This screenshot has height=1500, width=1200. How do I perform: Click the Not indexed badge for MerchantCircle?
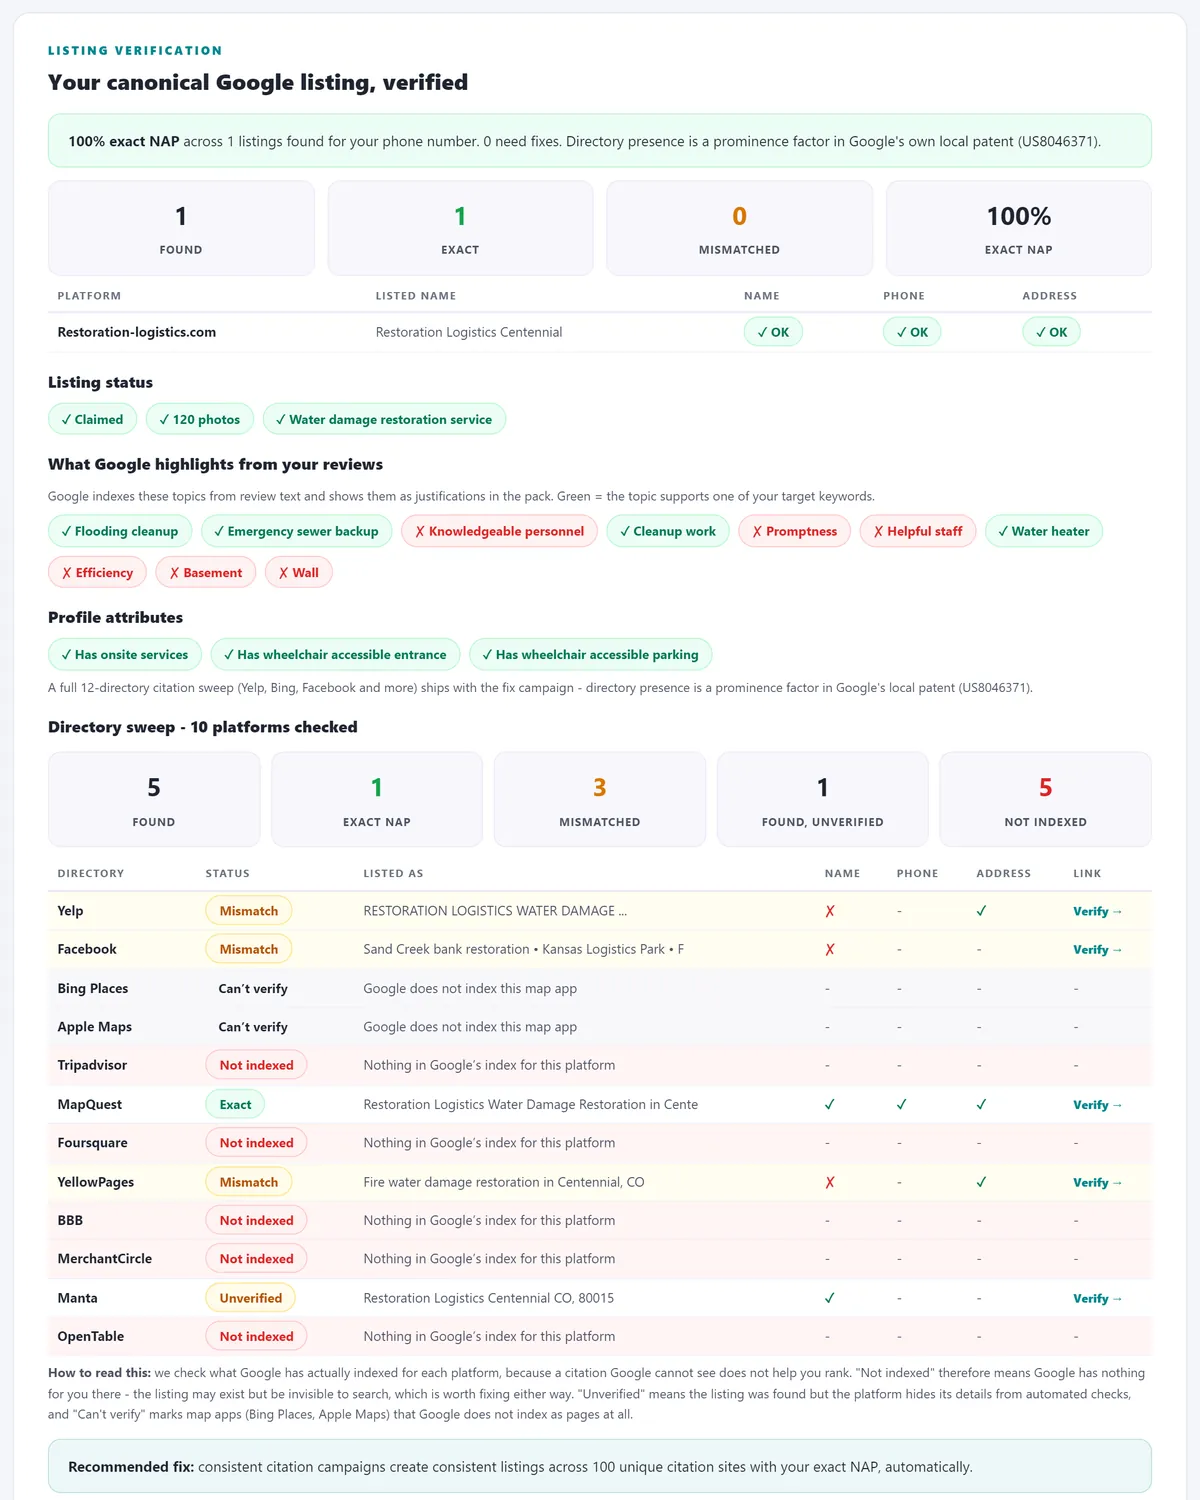256,1259
